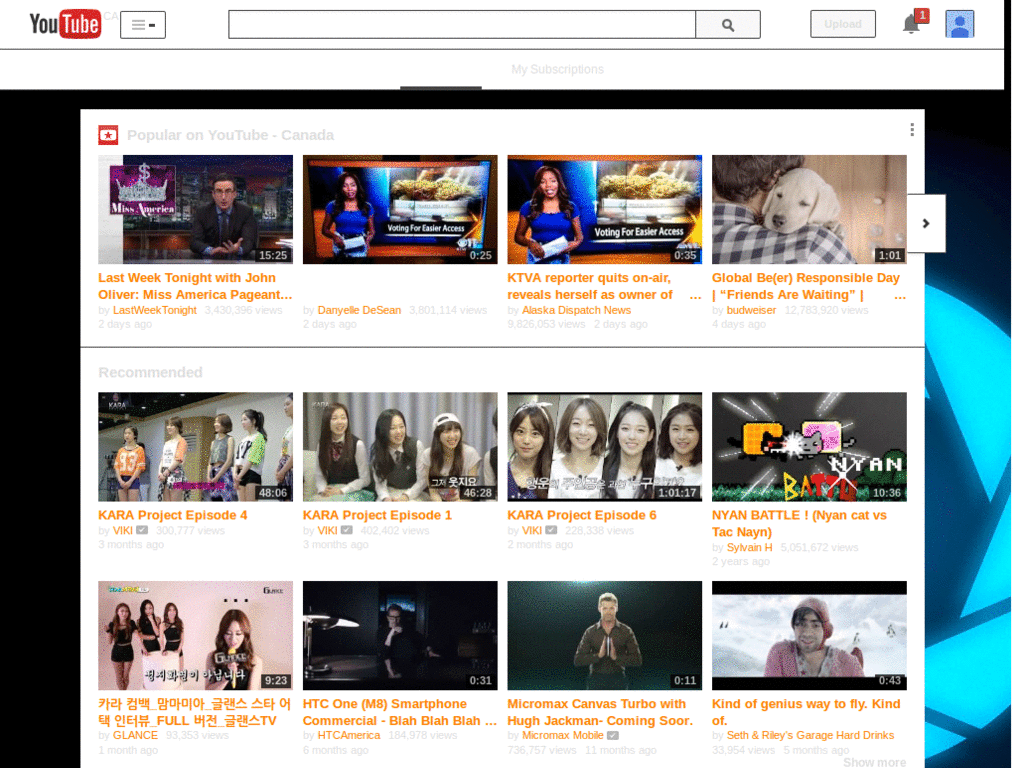The width and height of the screenshot is (1024, 768).
Task: Visit Micromax Mobile channel
Action: pyautogui.click(x=563, y=735)
